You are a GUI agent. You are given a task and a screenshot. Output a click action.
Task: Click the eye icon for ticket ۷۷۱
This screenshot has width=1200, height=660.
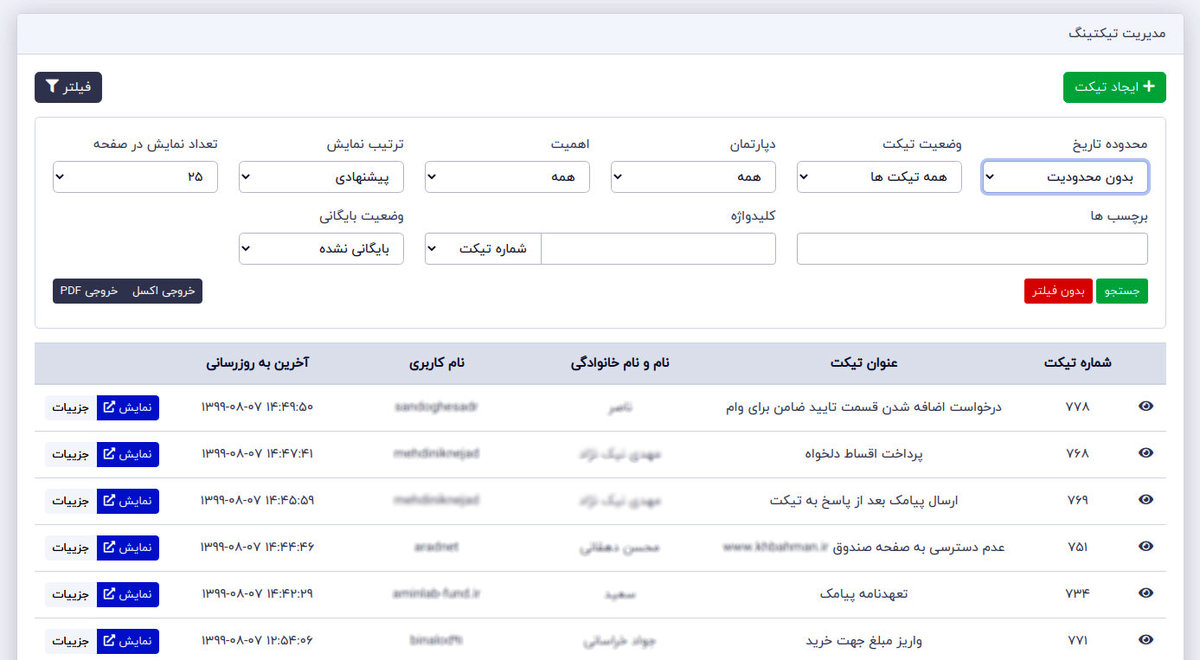(x=1146, y=640)
